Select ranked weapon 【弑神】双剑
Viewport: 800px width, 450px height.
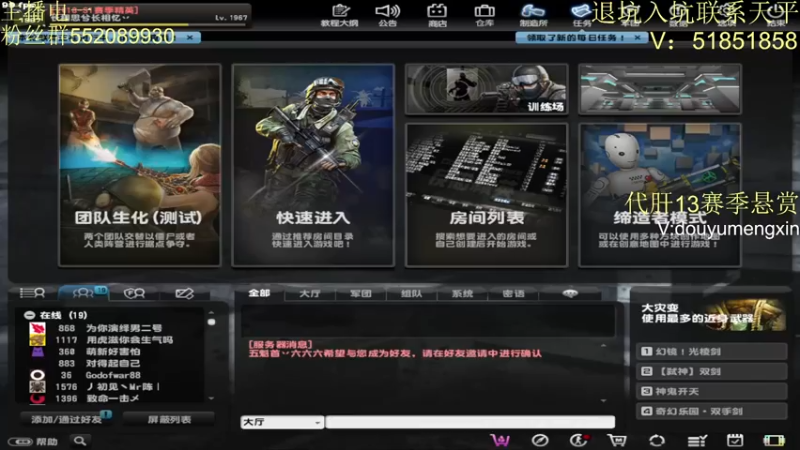(712, 371)
